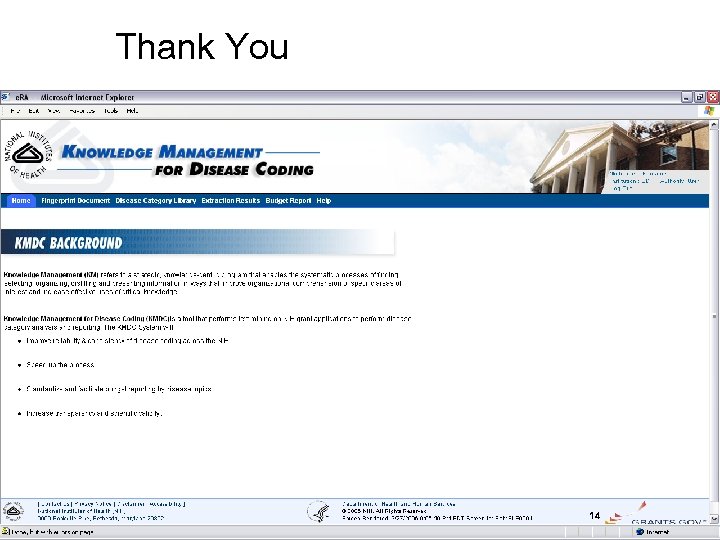Open the Home tab
The width and height of the screenshot is (720, 540).
21,201
